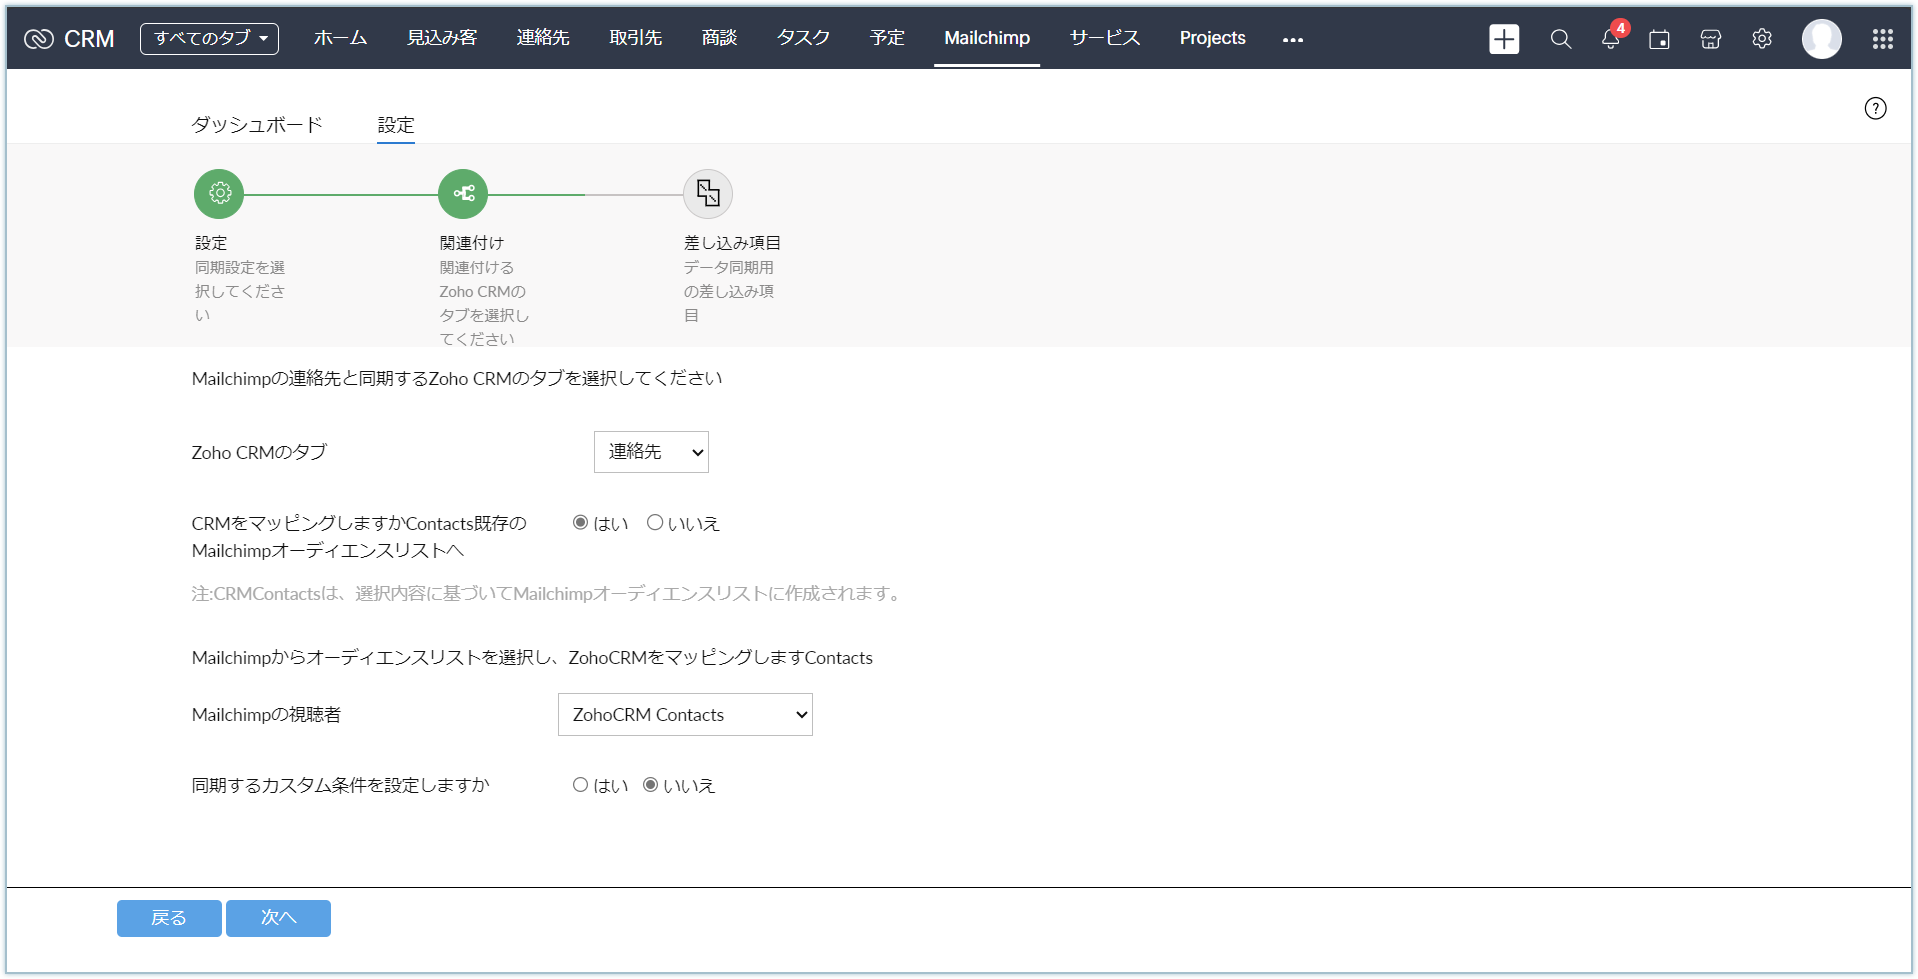Click the 関連付け step circle icon

pos(463,193)
